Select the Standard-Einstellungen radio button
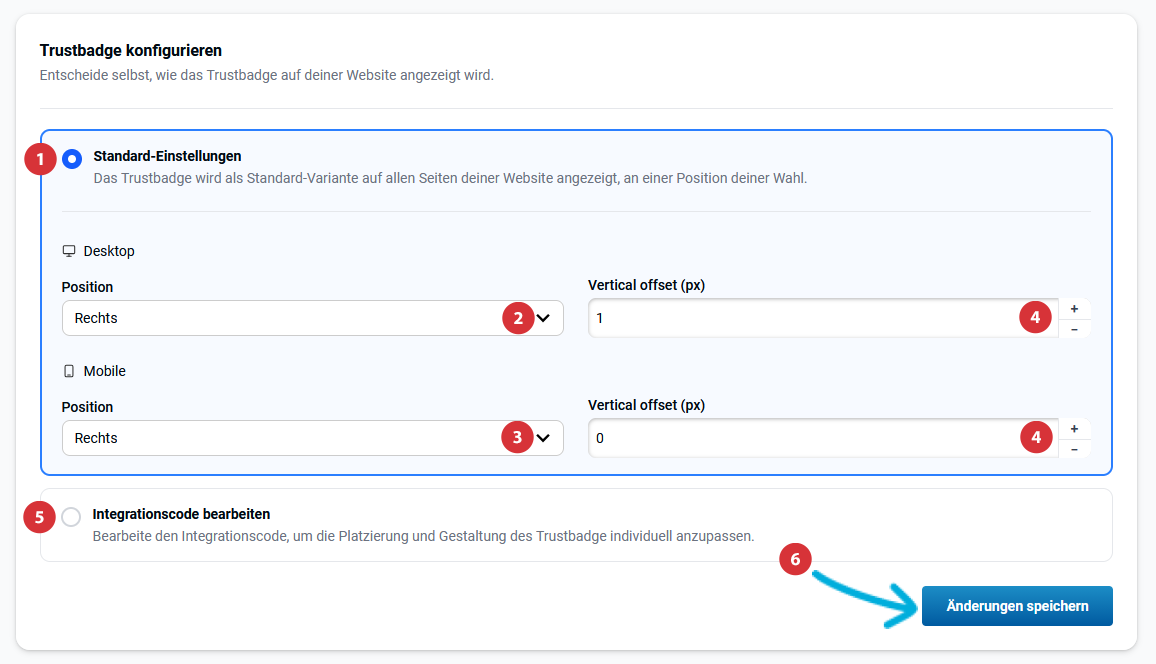Image resolution: width=1156 pixels, height=664 pixels. click(72, 159)
